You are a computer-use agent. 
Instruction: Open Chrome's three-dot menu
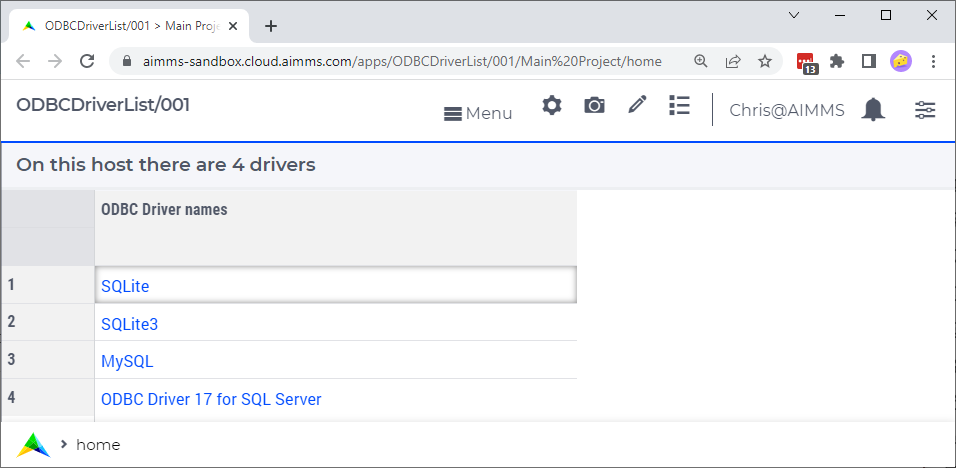pos(933,61)
